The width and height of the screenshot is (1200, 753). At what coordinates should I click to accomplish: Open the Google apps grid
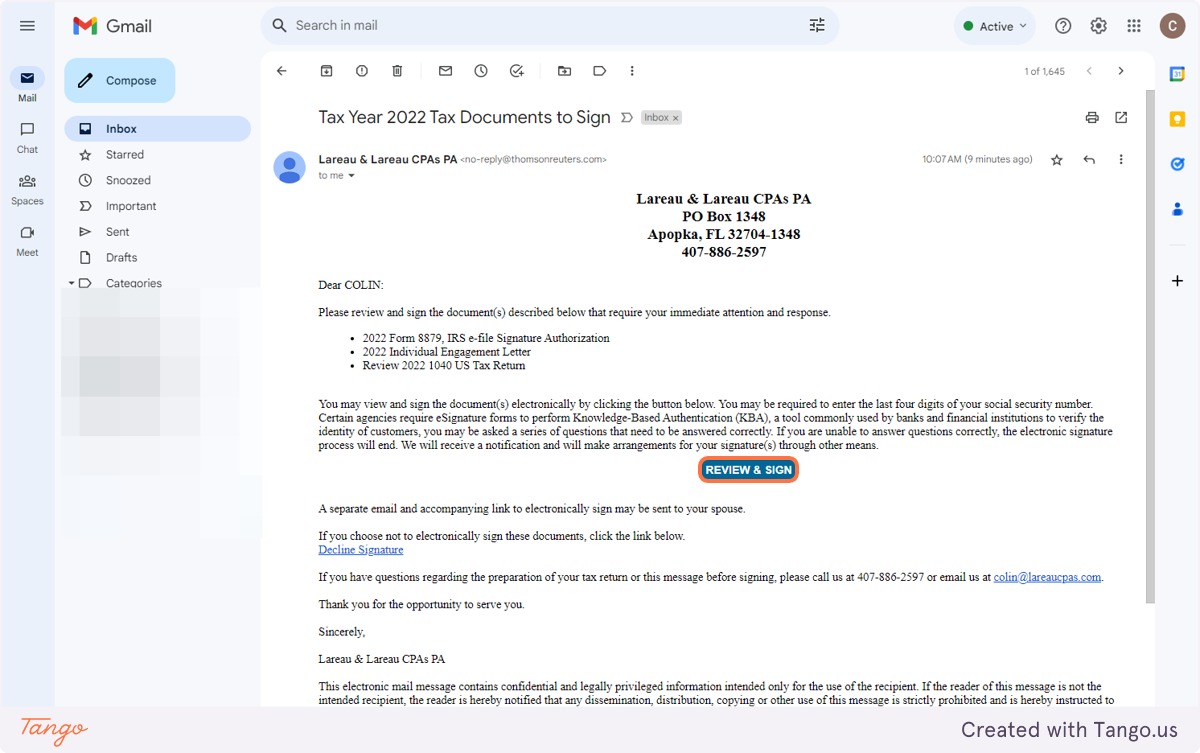[1134, 26]
